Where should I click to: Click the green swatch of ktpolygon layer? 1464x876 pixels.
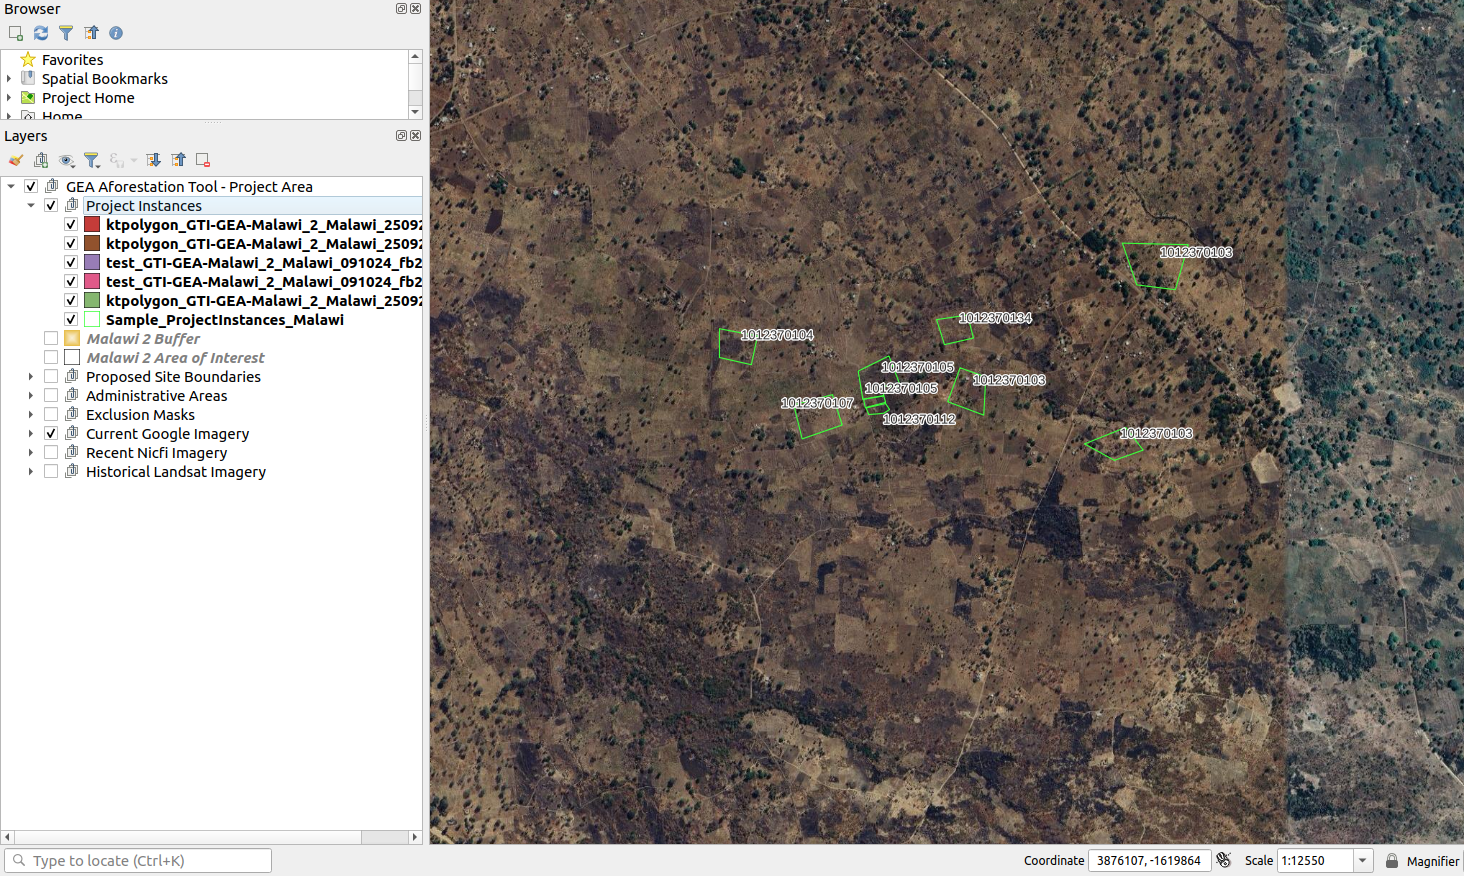[92, 300]
